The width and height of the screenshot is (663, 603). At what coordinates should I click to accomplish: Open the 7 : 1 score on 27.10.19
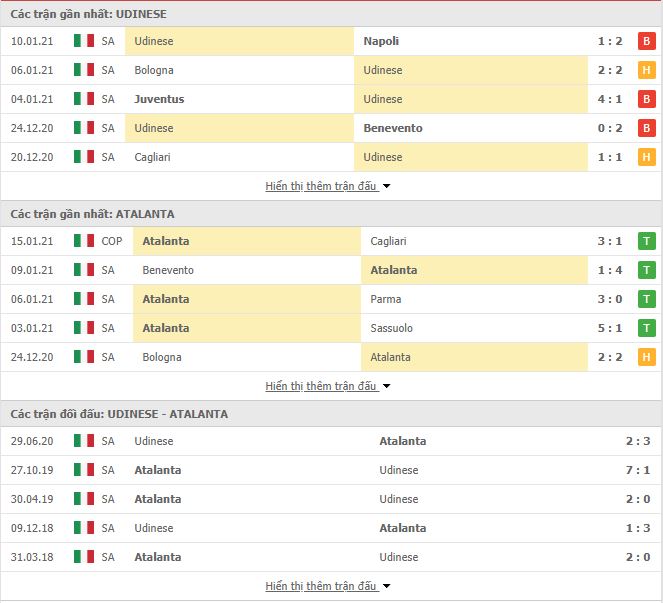click(x=638, y=470)
